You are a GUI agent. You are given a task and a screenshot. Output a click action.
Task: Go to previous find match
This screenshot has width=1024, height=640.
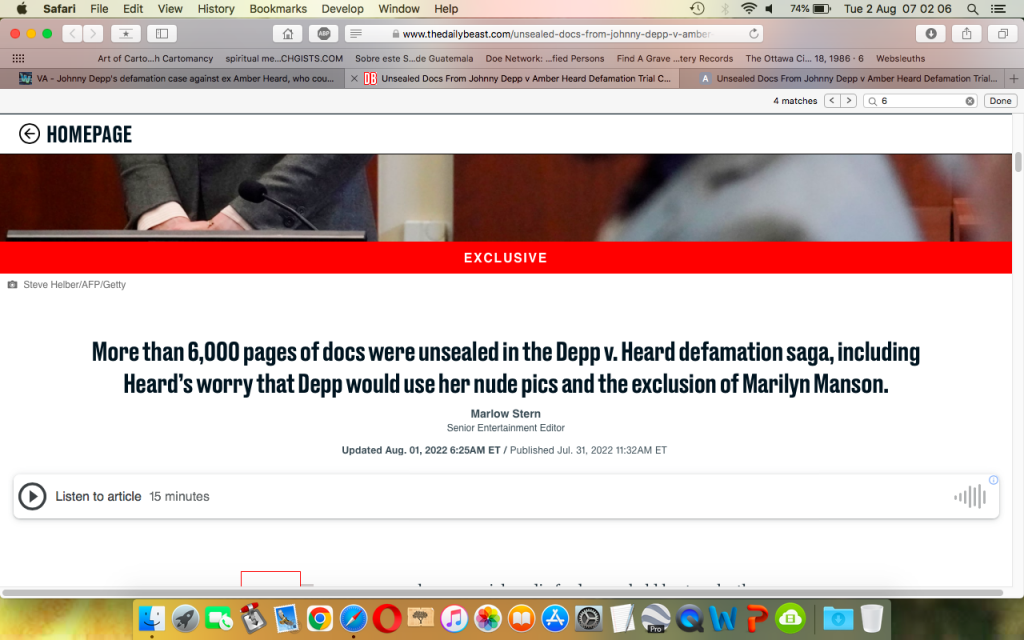pos(832,101)
